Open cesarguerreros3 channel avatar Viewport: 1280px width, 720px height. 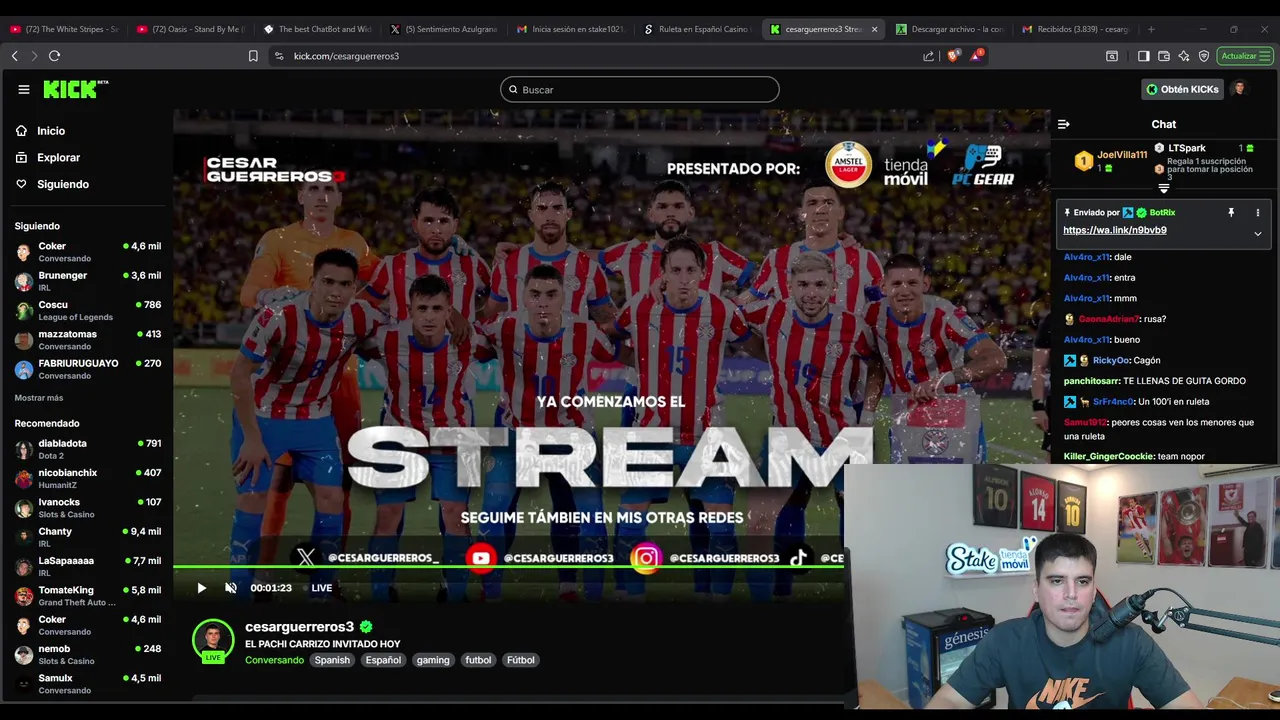(x=213, y=641)
